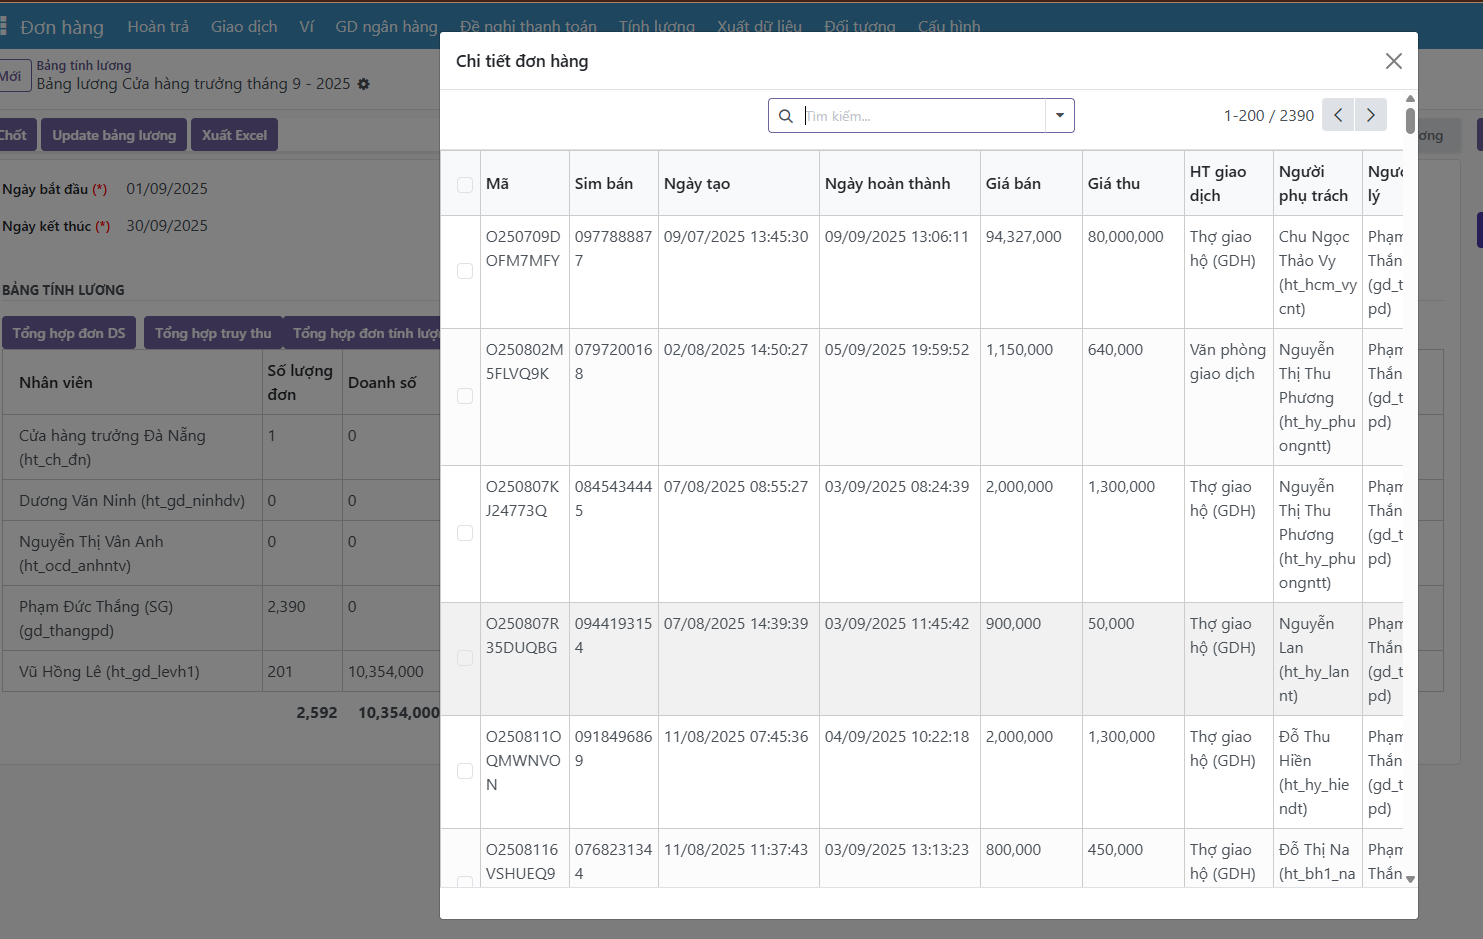
Task: Go to next page of orders
Action: tap(1371, 115)
